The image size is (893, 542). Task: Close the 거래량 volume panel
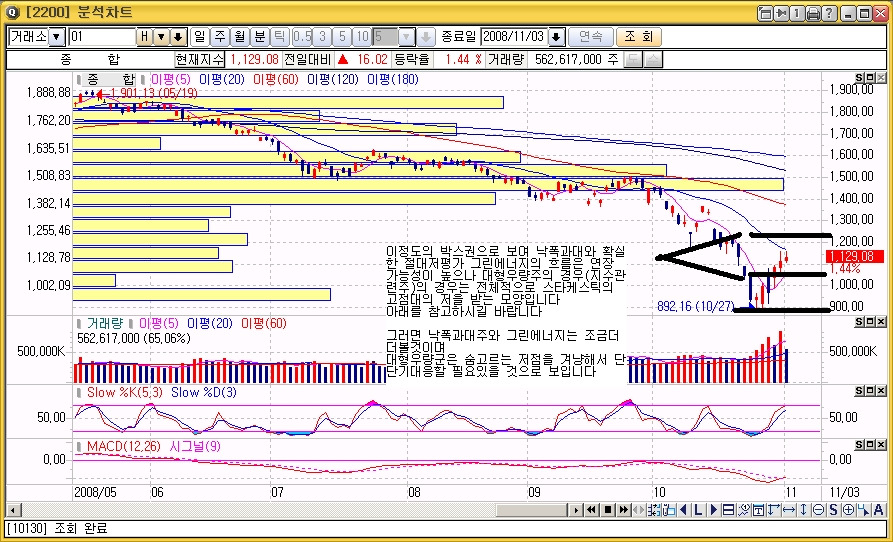(x=881, y=322)
